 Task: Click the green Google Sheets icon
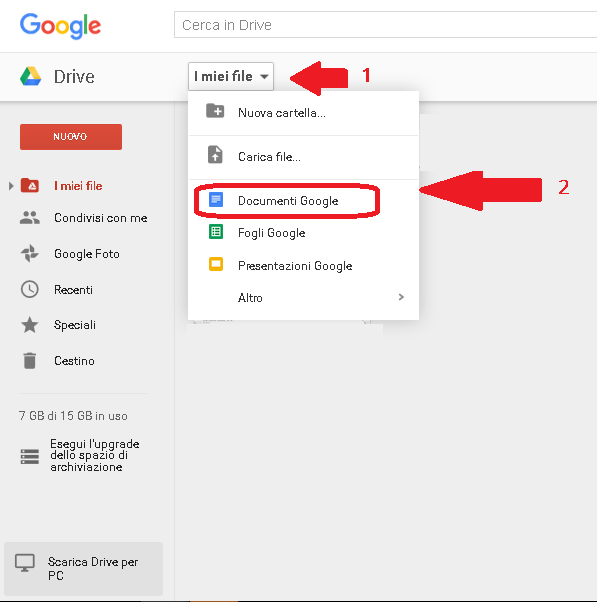(x=216, y=232)
